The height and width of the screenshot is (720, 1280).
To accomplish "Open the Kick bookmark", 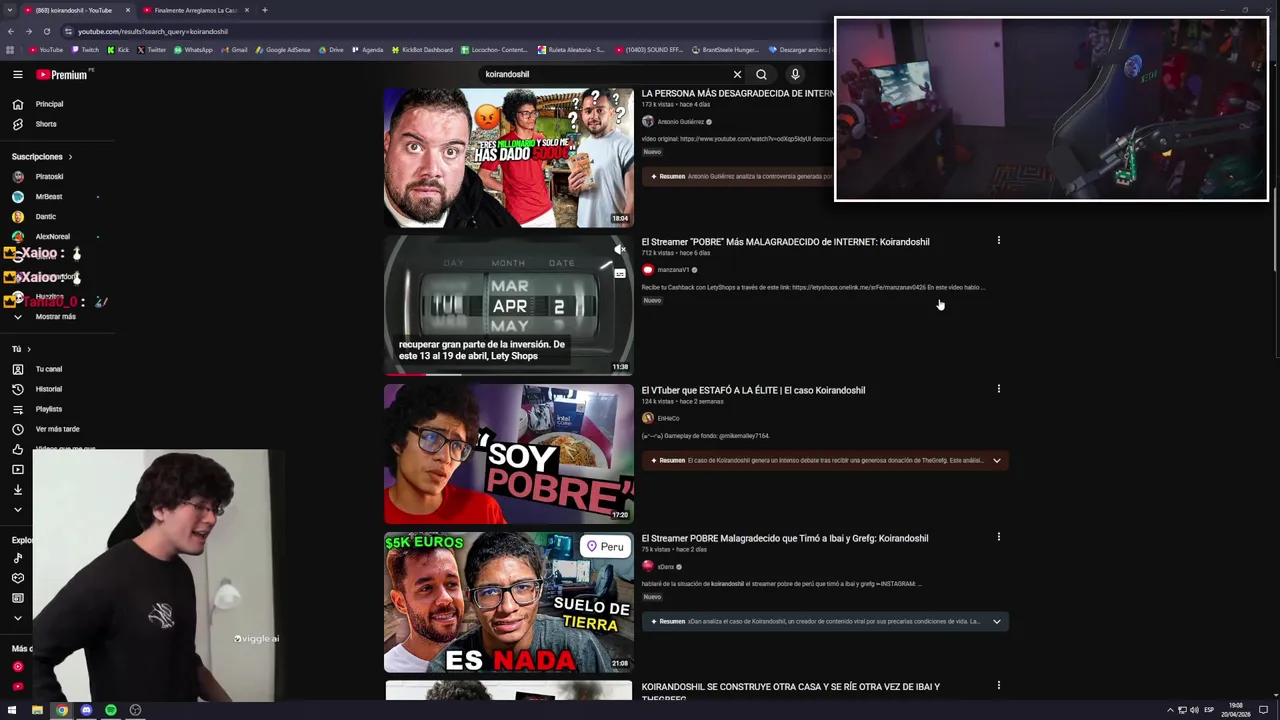I will [118, 50].
